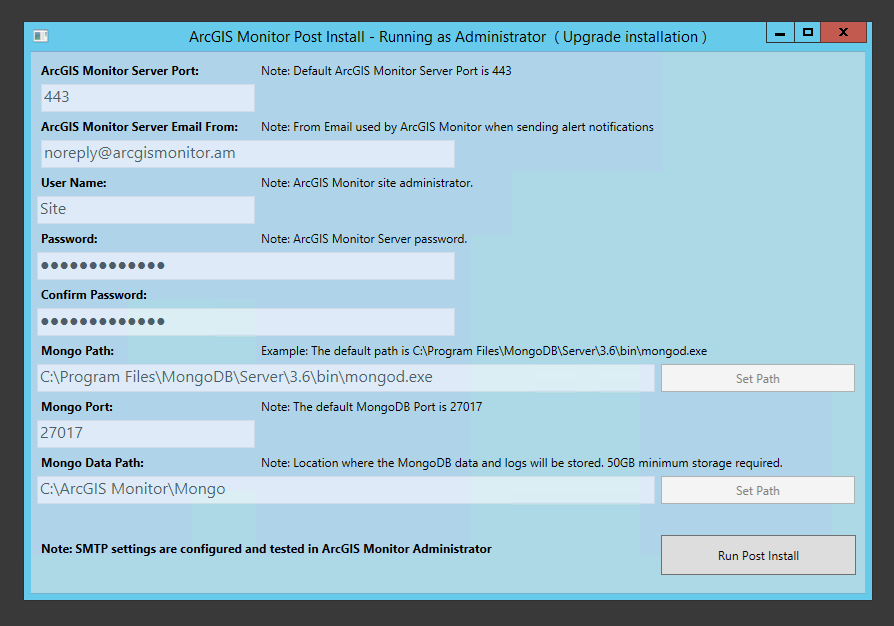
Task: Run the Post Install
Action: (758, 555)
